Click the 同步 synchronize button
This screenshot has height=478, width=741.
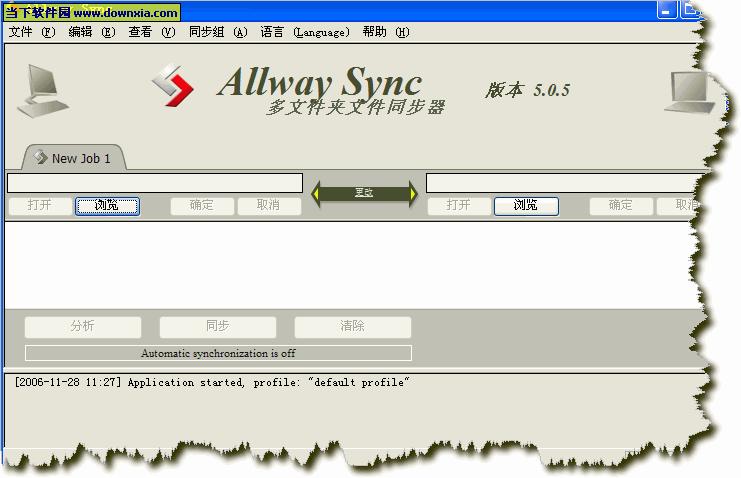point(217,327)
